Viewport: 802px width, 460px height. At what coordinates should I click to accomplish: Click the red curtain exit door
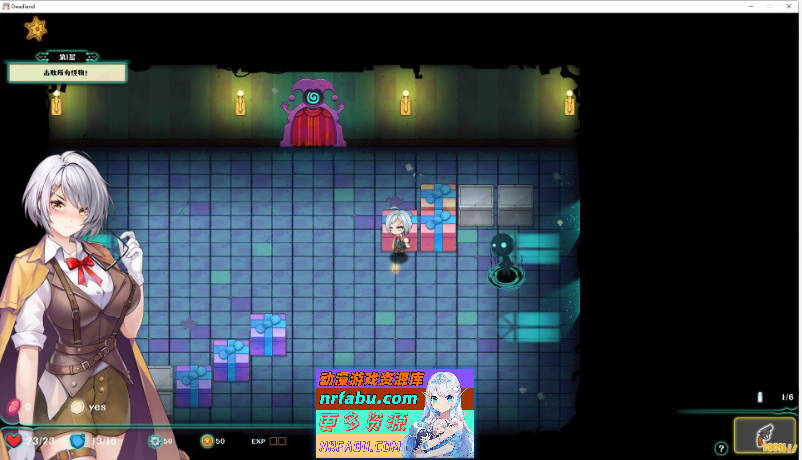314,118
